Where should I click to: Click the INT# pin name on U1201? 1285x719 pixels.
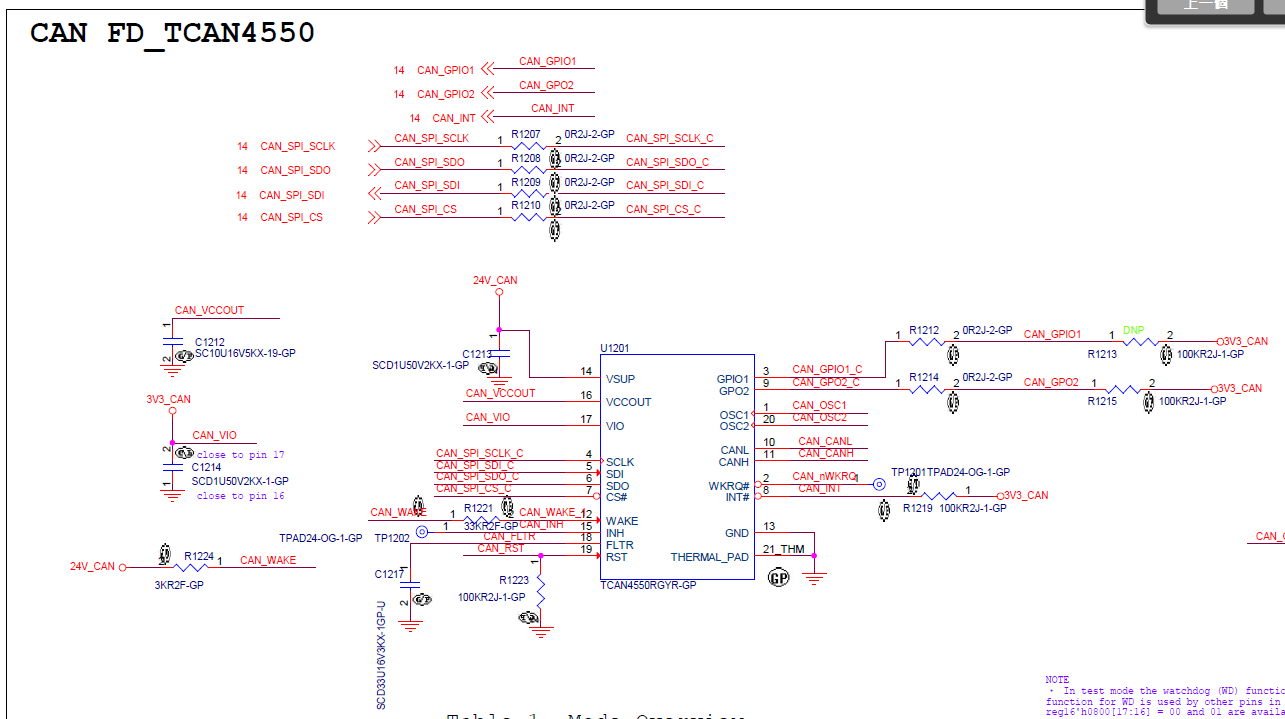coord(737,497)
